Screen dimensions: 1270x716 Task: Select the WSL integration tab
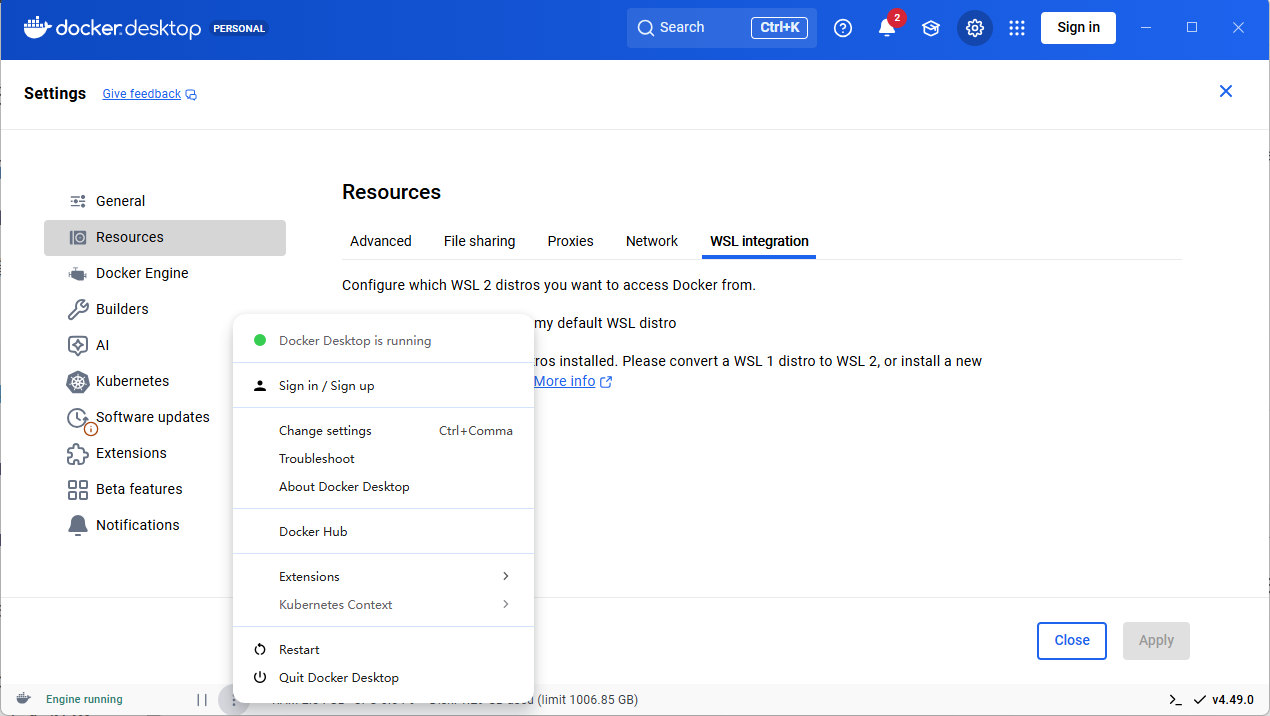tap(759, 241)
